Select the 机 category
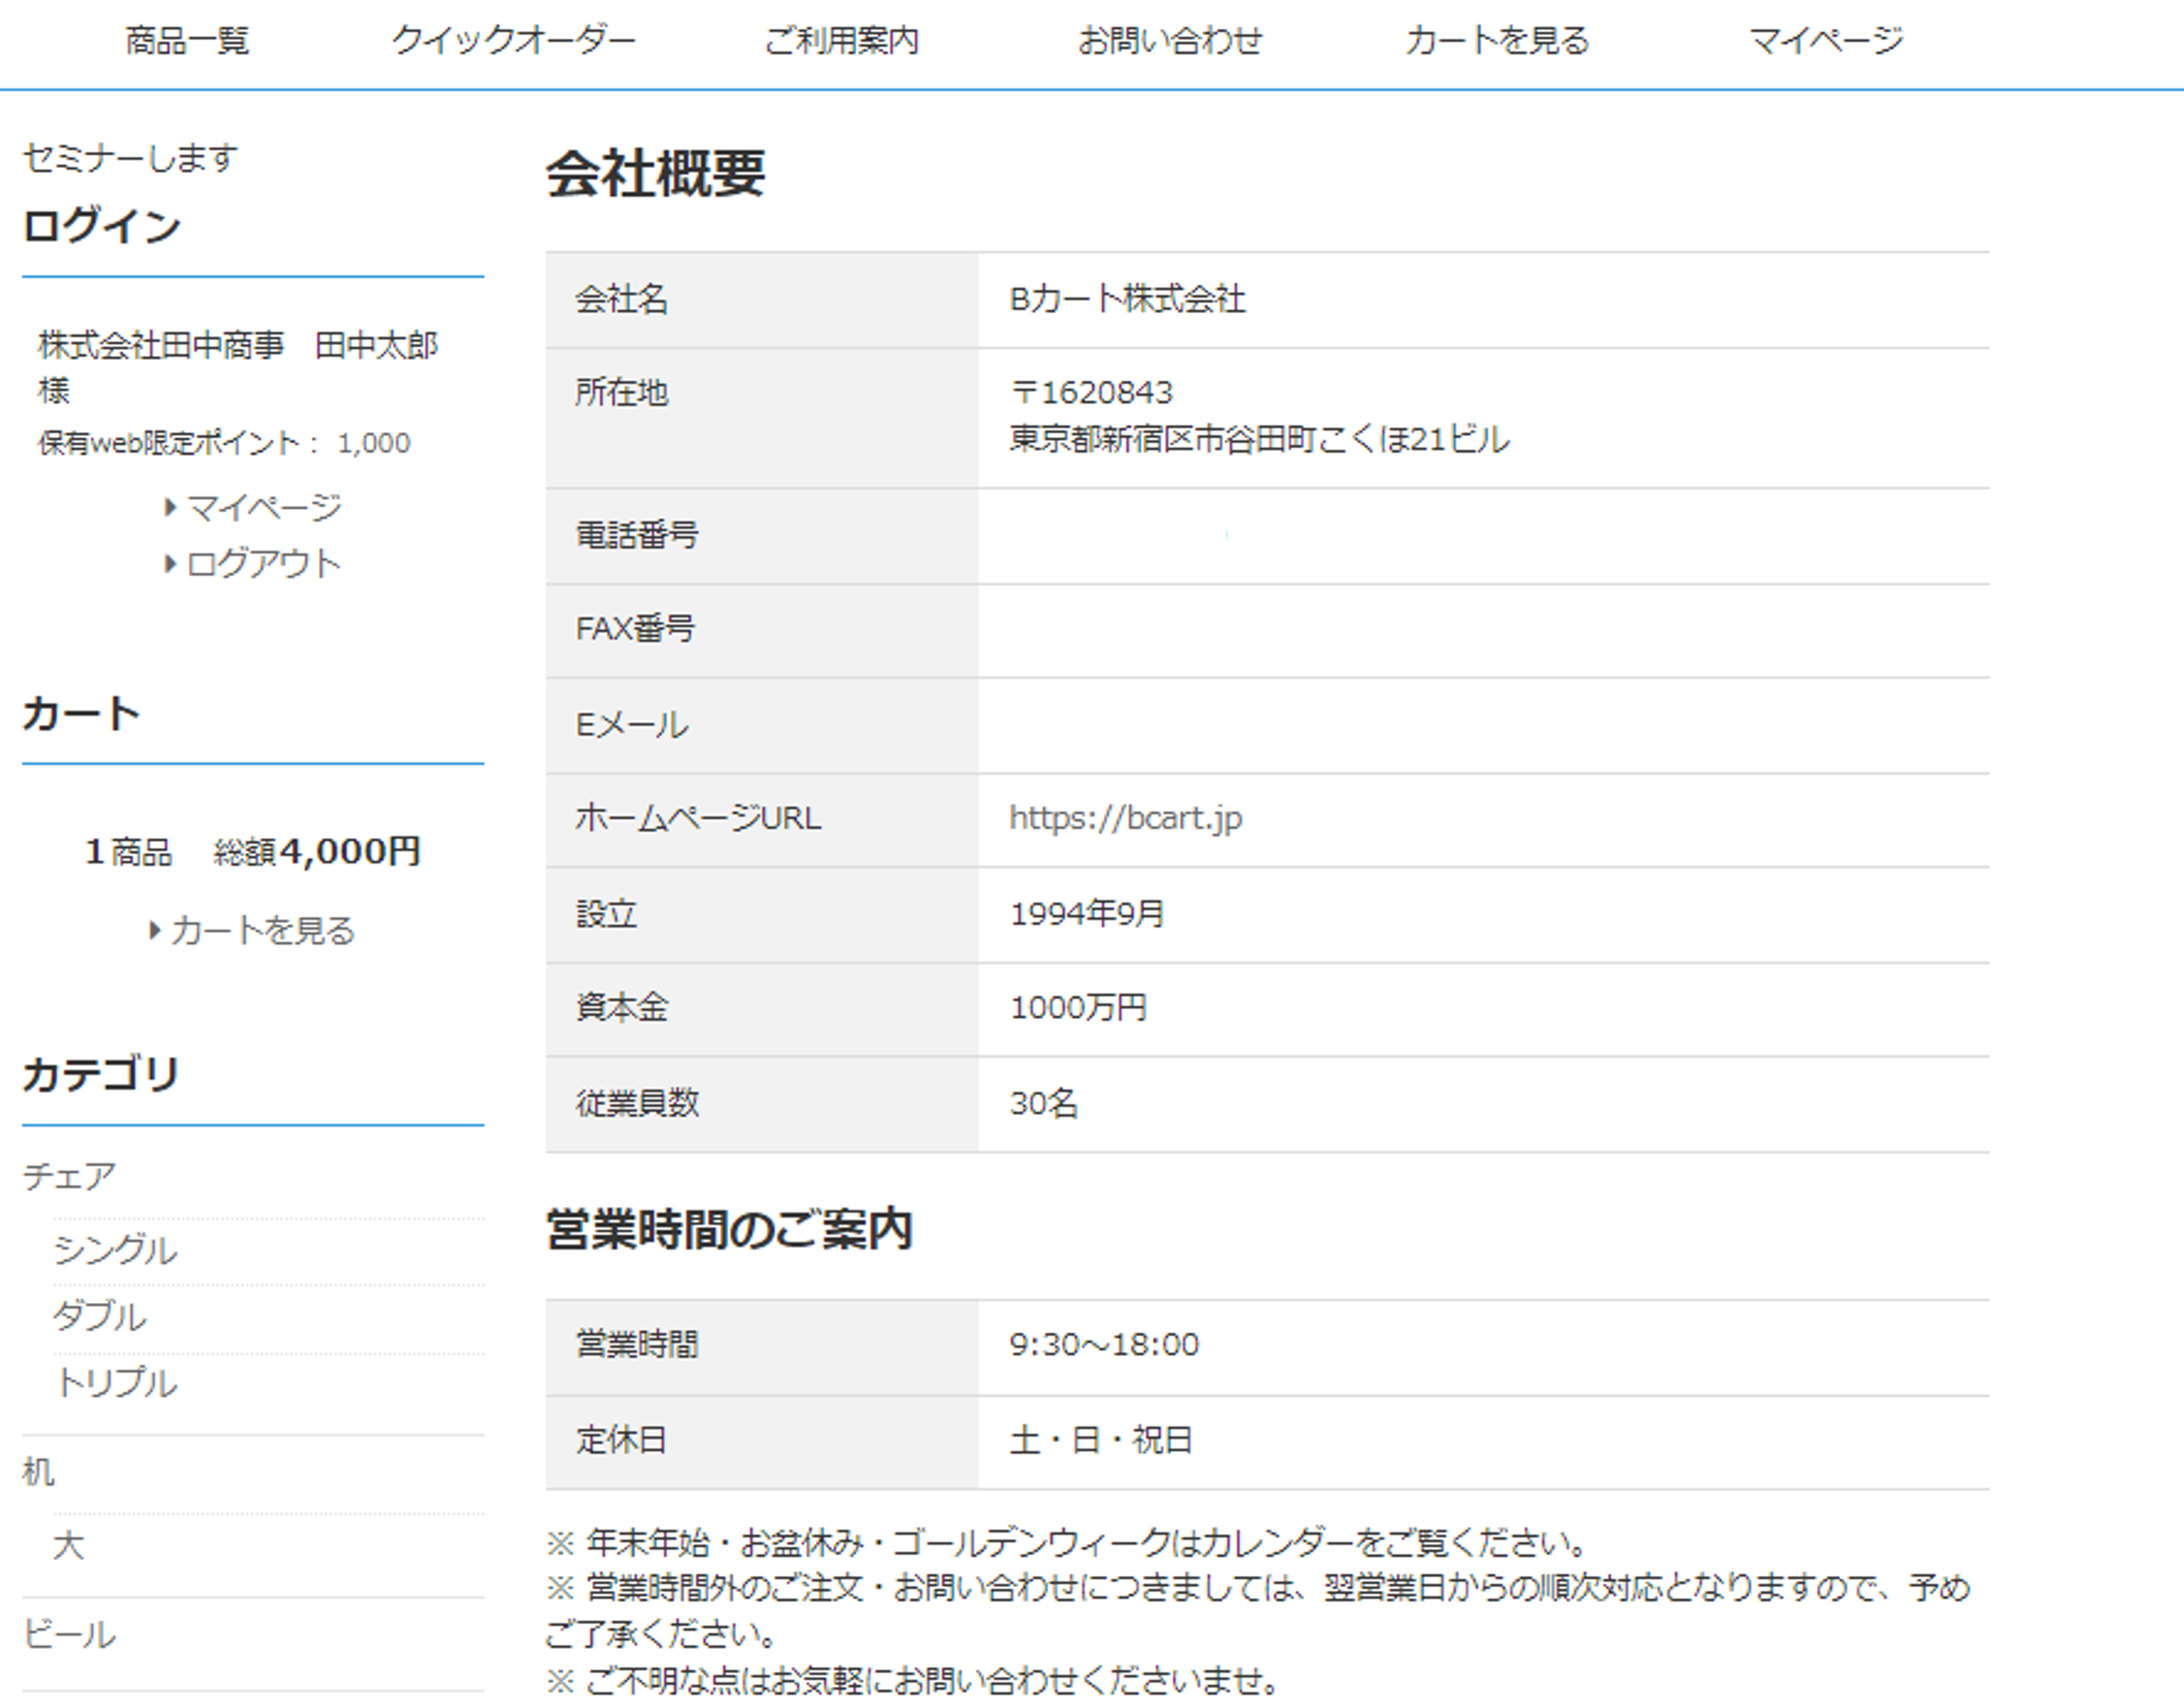Viewport: 2184px width, 1707px height. pyautogui.click(x=38, y=1472)
